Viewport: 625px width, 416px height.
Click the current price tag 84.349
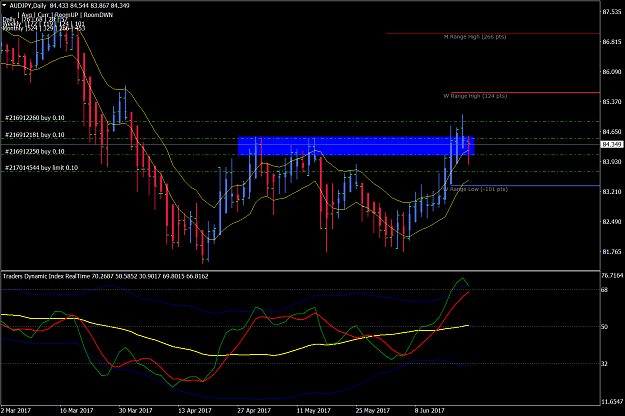[x=612, y=144]
